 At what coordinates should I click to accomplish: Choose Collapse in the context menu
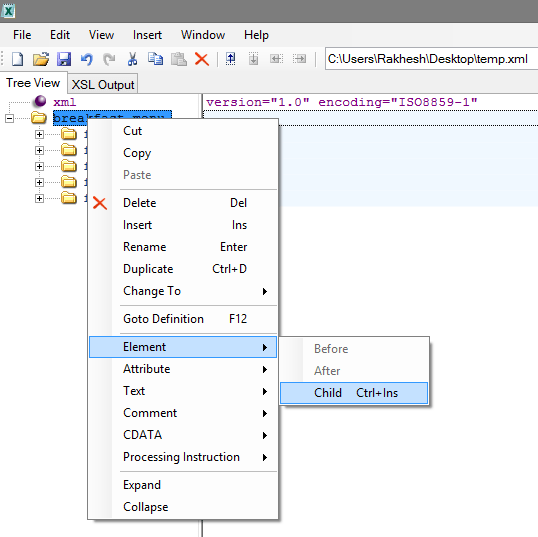183,507
